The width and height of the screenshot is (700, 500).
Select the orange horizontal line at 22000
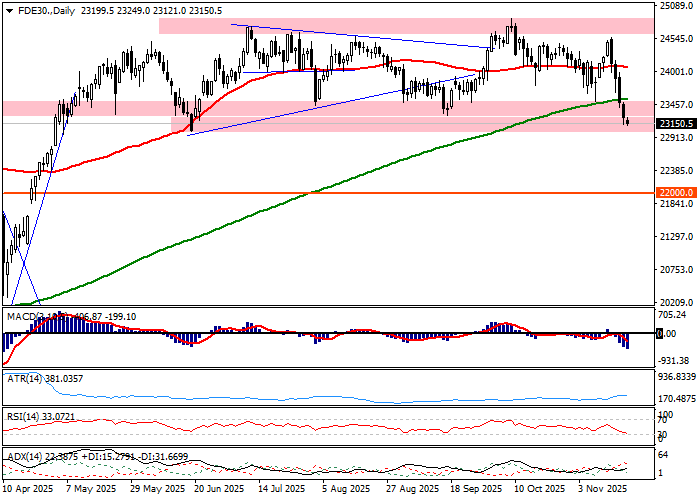pyautogui.click(x=300, y=192)
